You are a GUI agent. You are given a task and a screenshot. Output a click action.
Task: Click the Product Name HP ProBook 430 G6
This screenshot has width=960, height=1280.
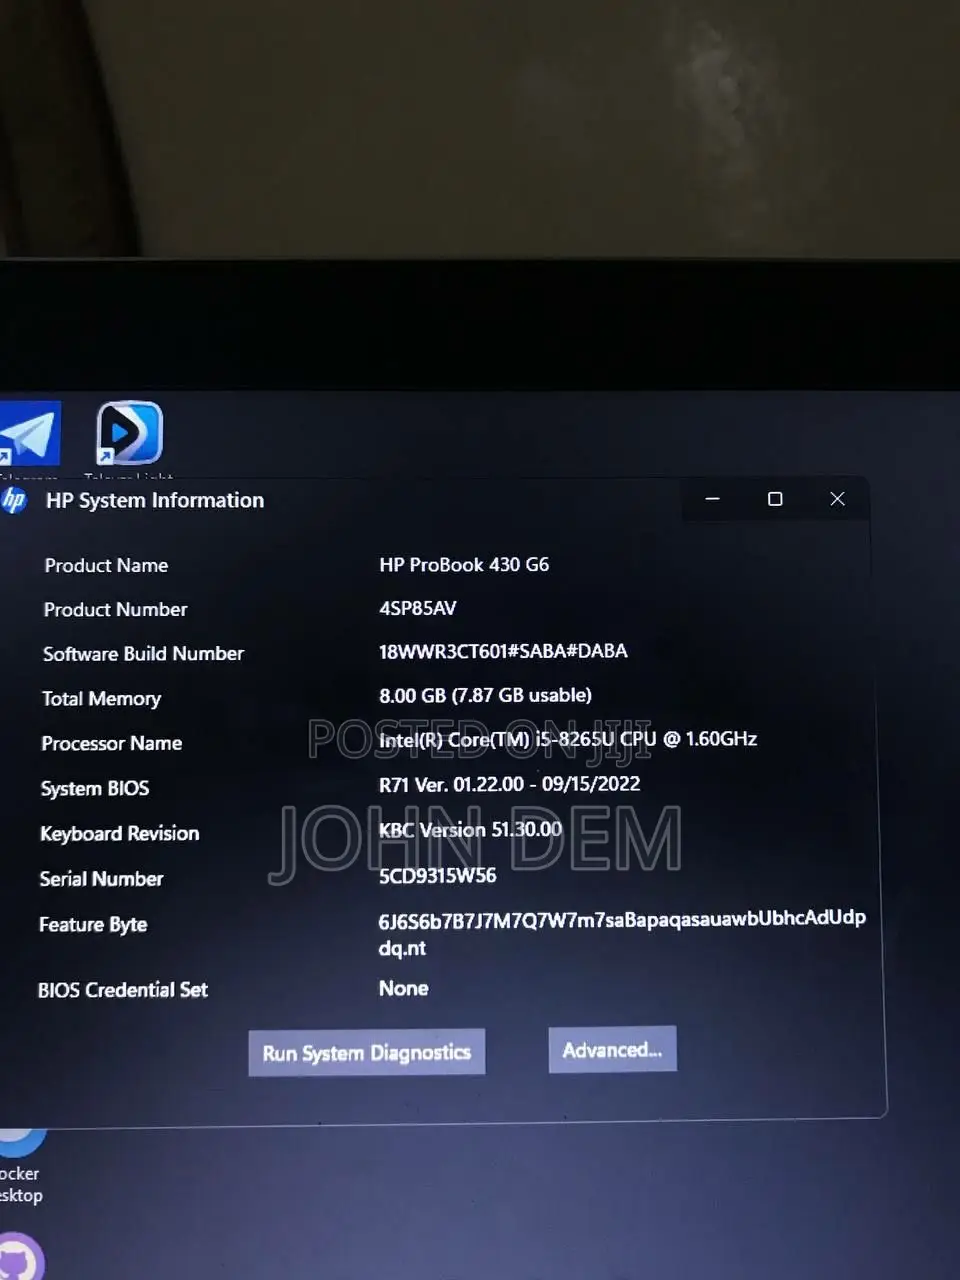pyautogui.click(x=465, y=564)
